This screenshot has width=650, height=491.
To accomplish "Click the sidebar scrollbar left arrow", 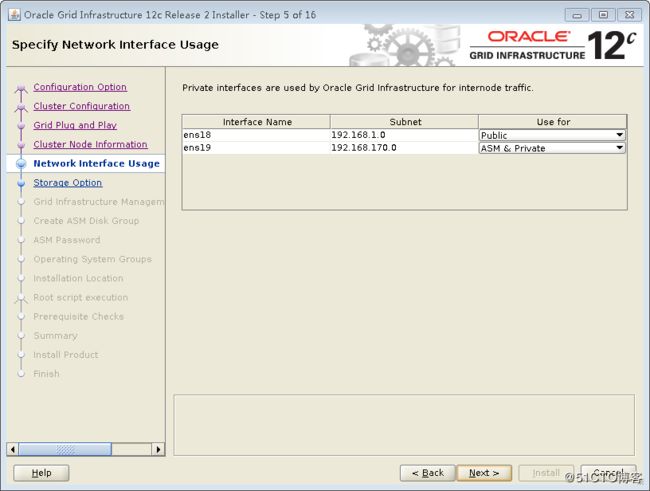I will click(x=13, y=449).
